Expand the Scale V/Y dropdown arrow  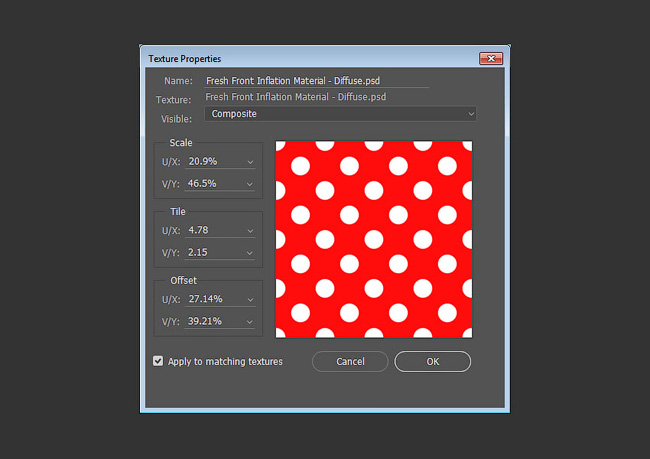coord(250,184)
